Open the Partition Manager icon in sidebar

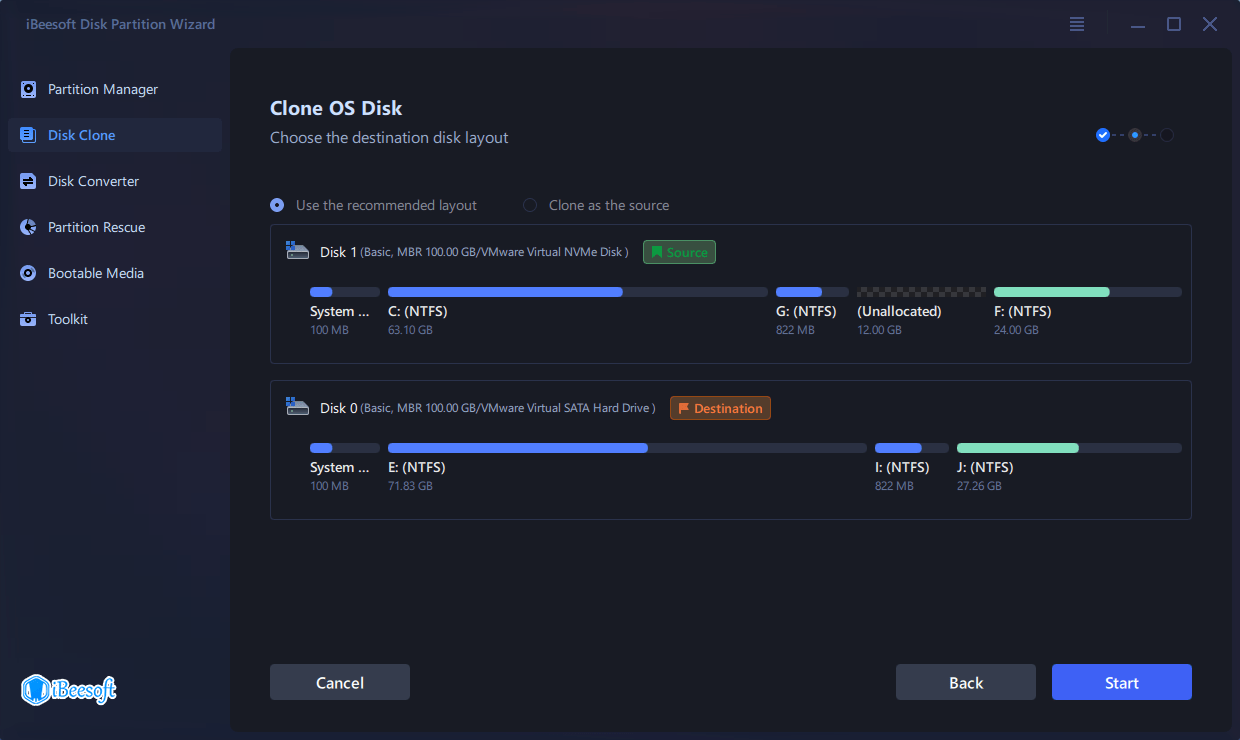point(28,89)
